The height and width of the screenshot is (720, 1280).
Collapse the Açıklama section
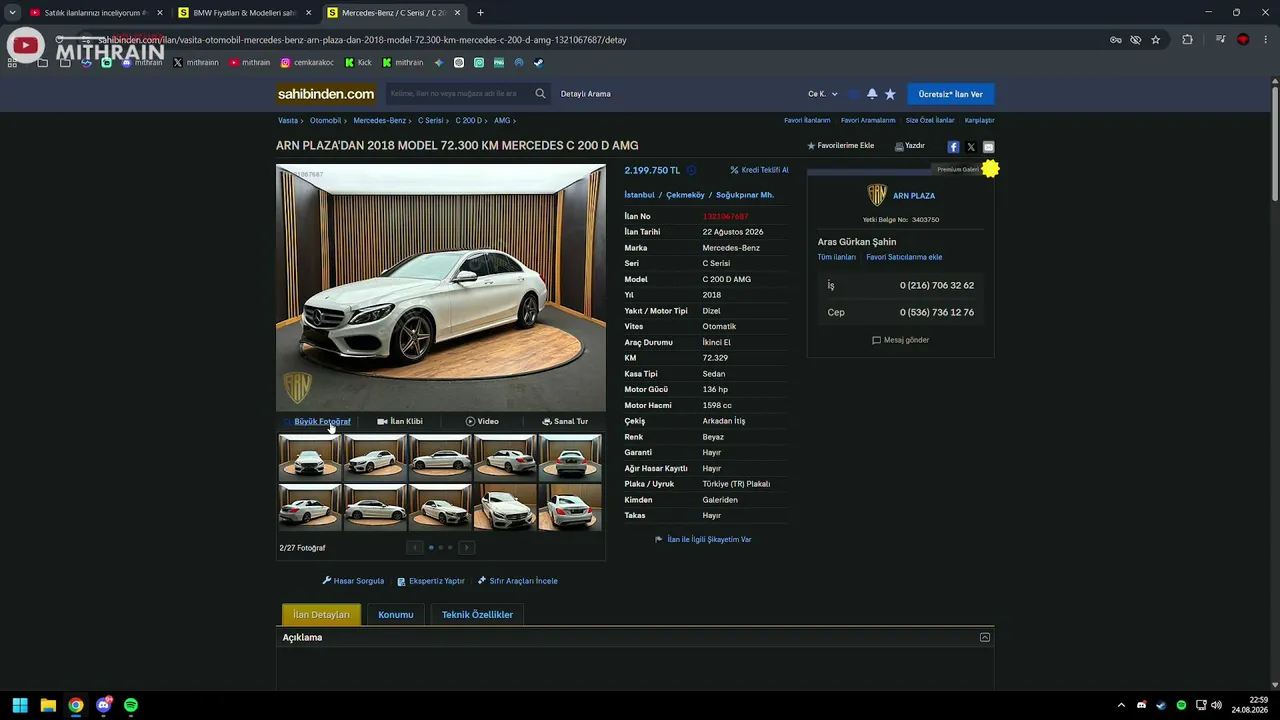click(985, 637)
